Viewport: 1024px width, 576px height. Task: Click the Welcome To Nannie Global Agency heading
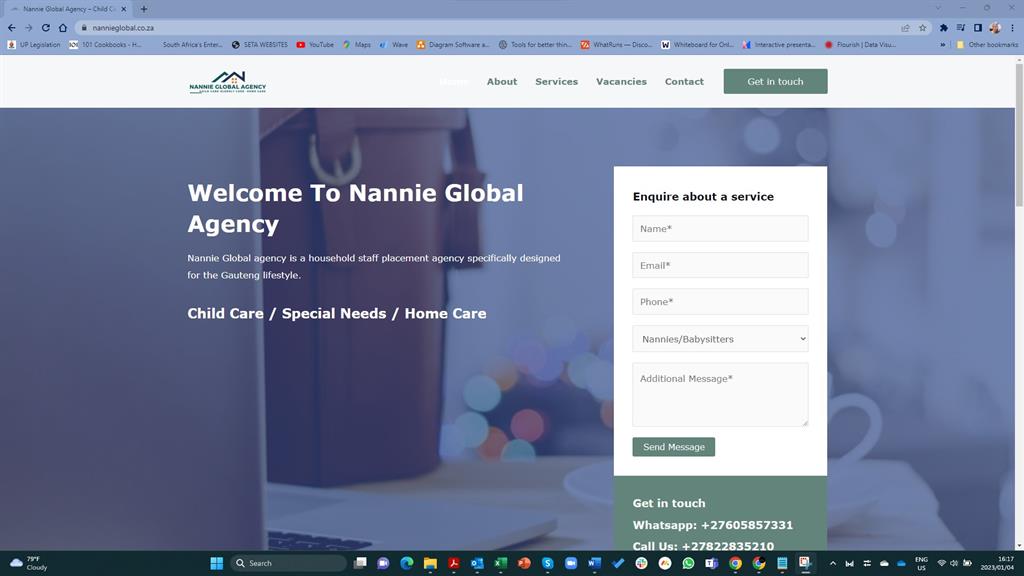pos(355,208)
